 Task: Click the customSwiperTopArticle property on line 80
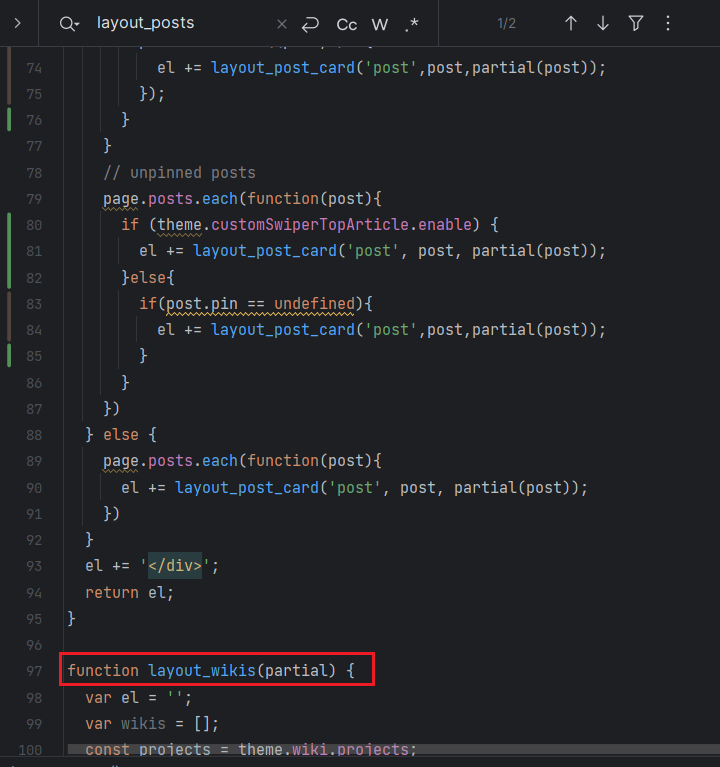303,224
